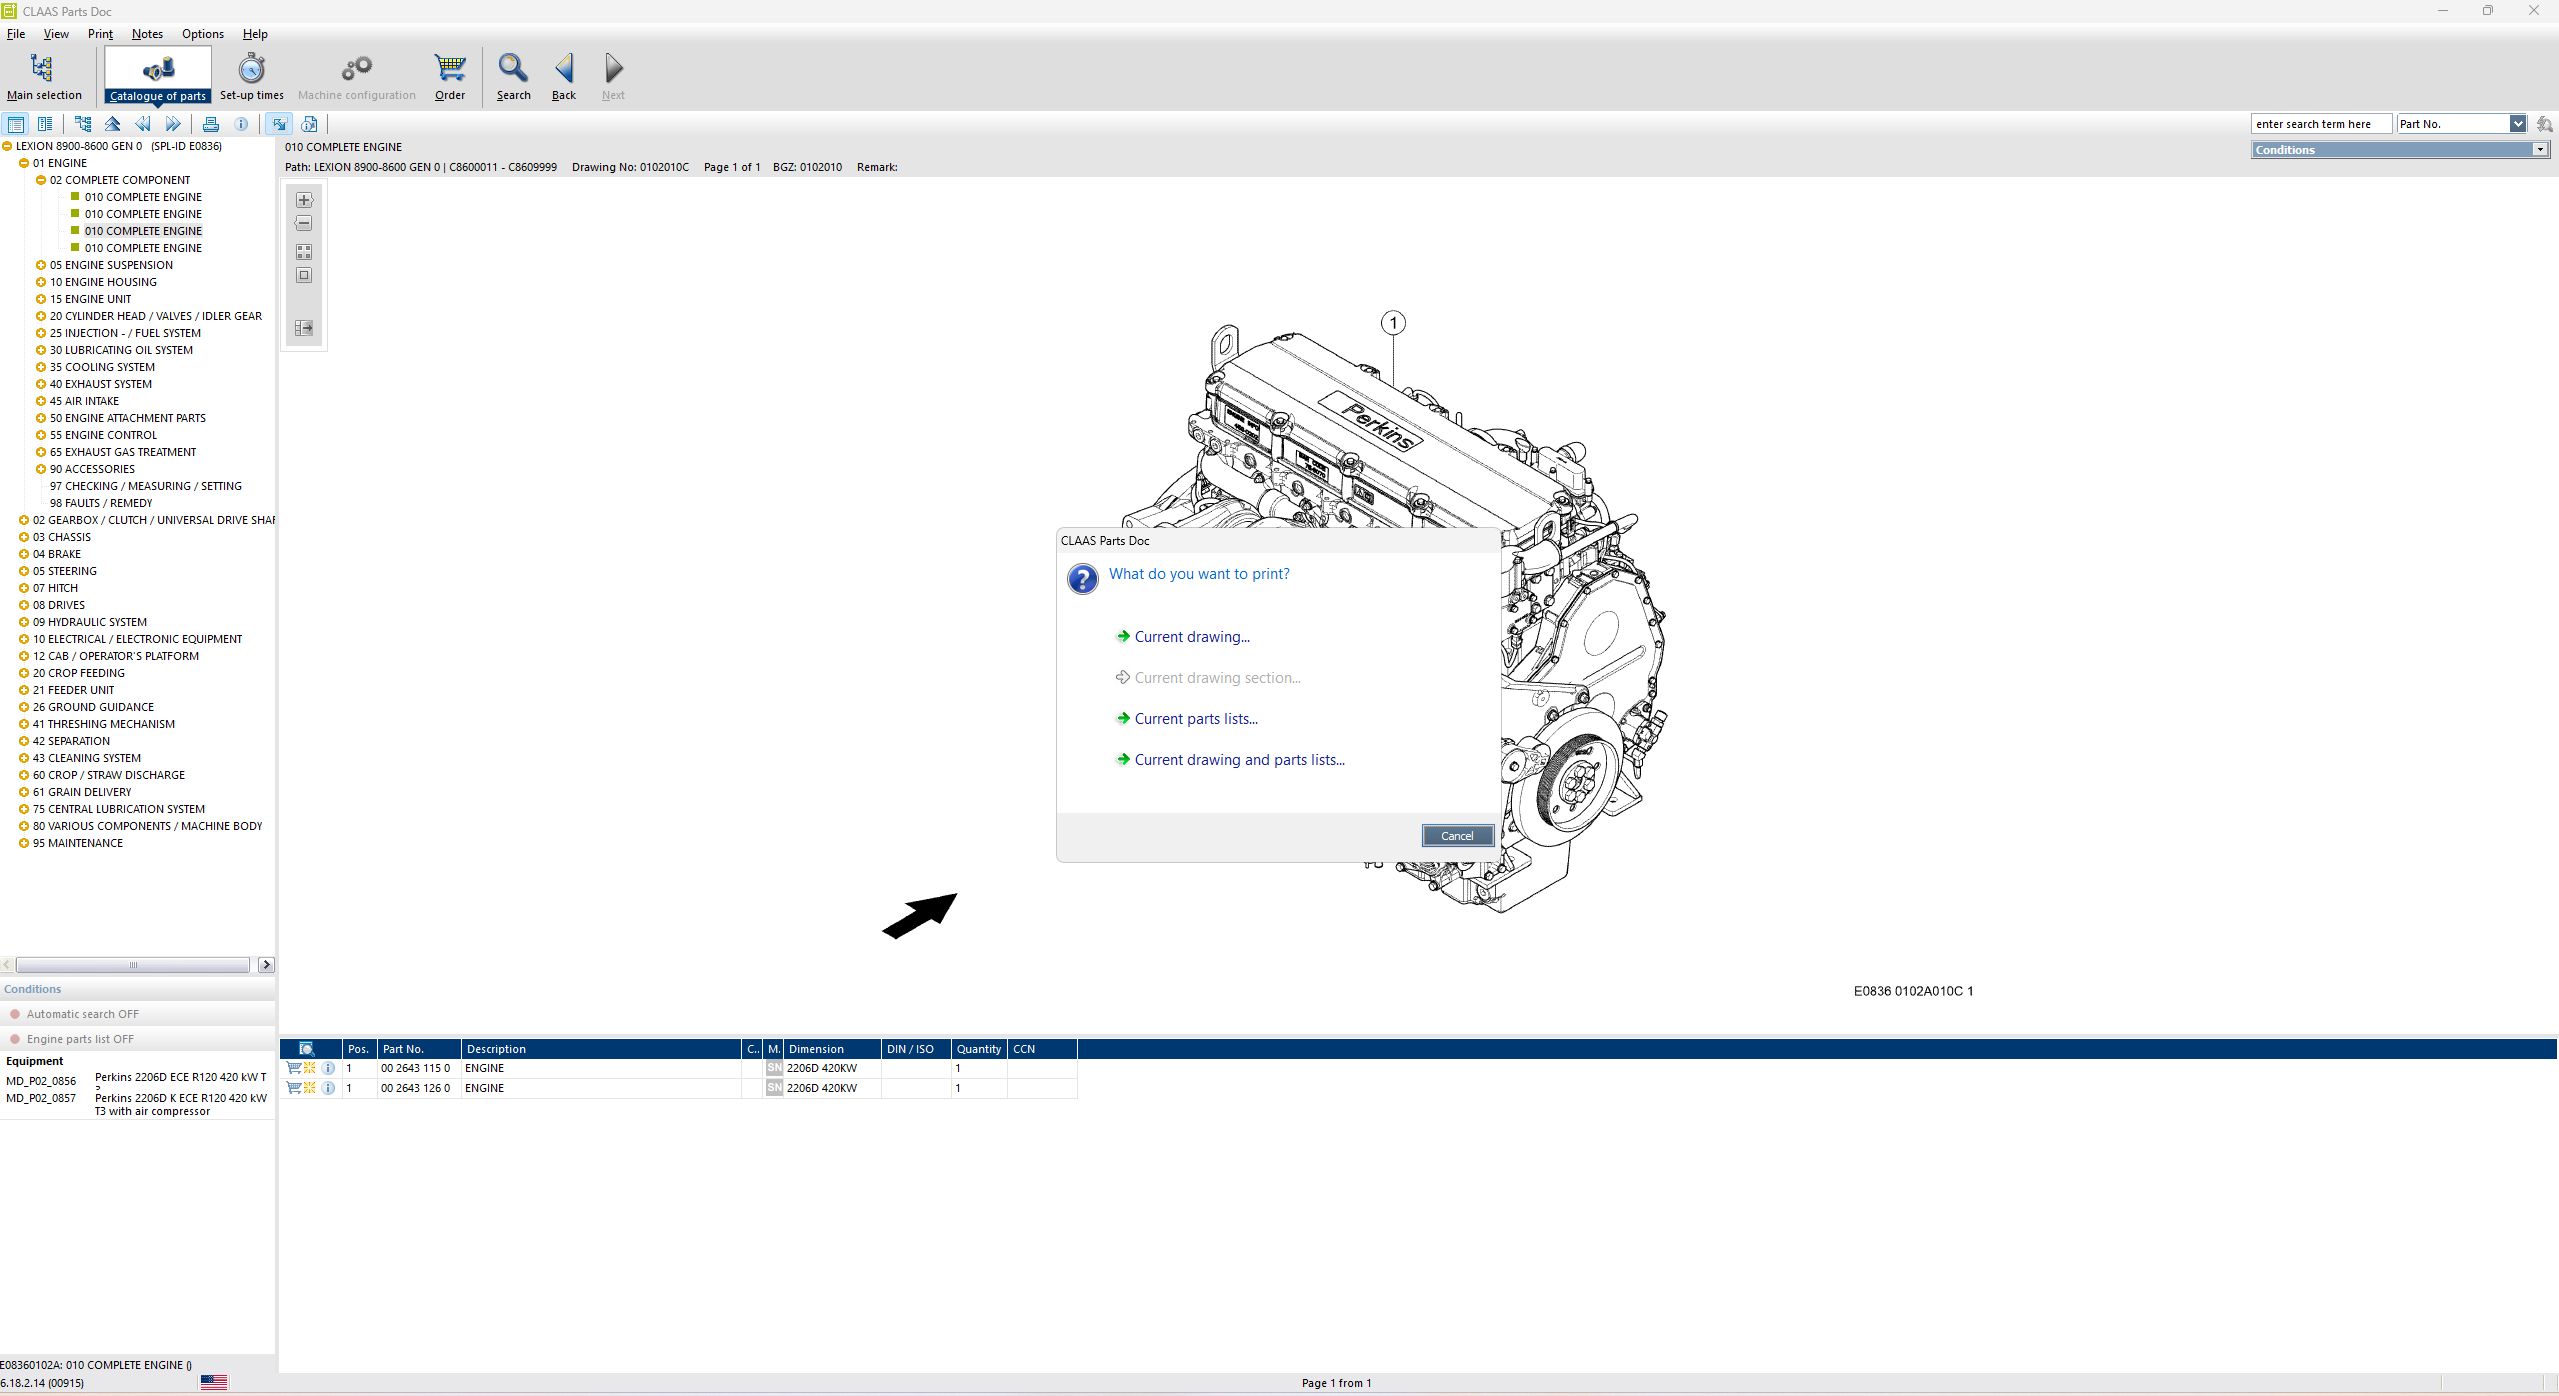Open the Order shopping cart

pos(450,69)
